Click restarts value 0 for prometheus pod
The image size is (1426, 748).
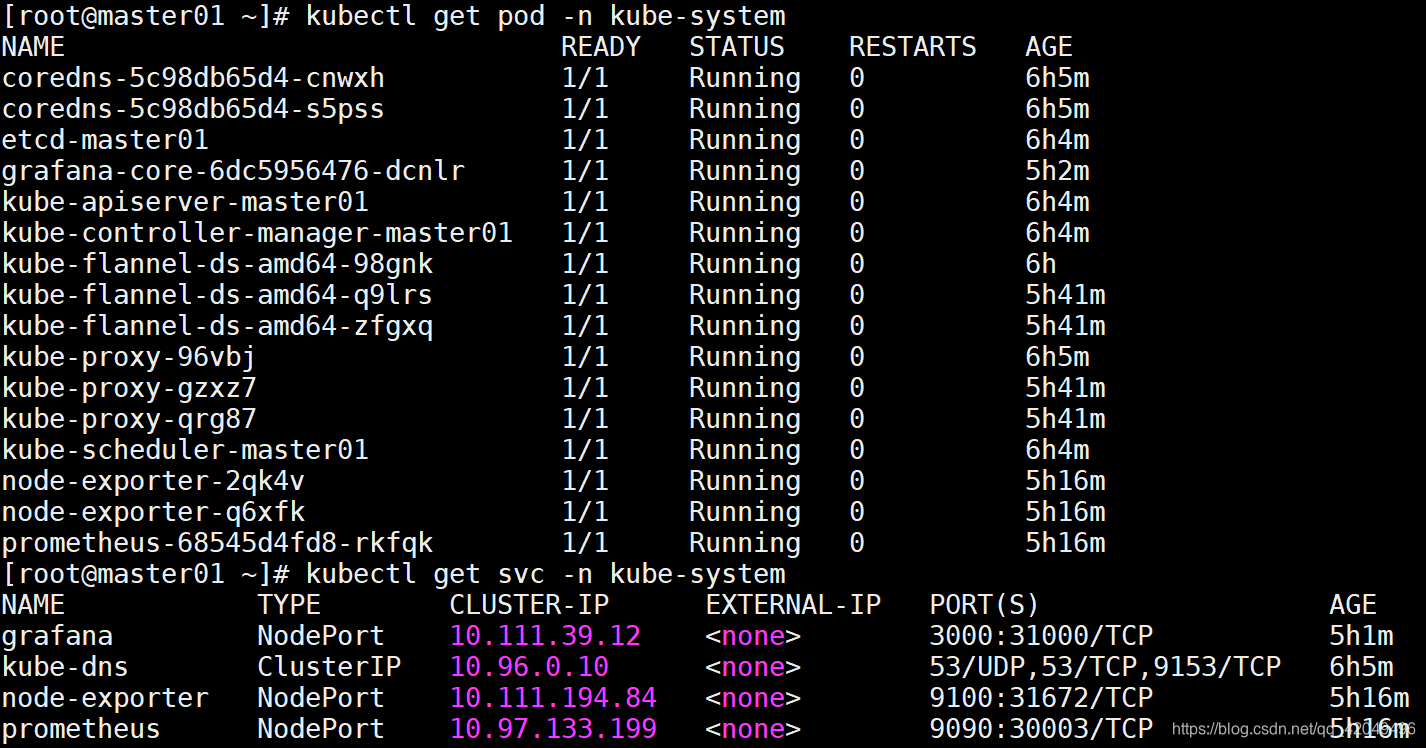[x=857, y=544]
